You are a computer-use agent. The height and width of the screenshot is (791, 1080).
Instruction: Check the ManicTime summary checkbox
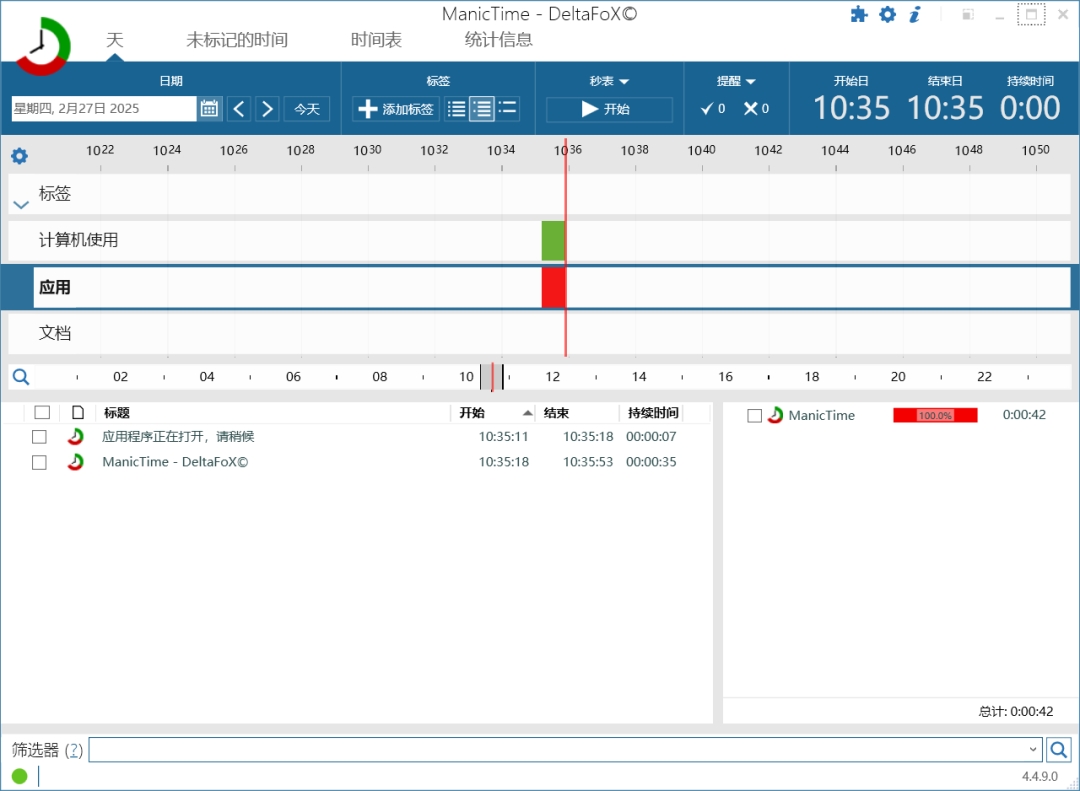755,415
